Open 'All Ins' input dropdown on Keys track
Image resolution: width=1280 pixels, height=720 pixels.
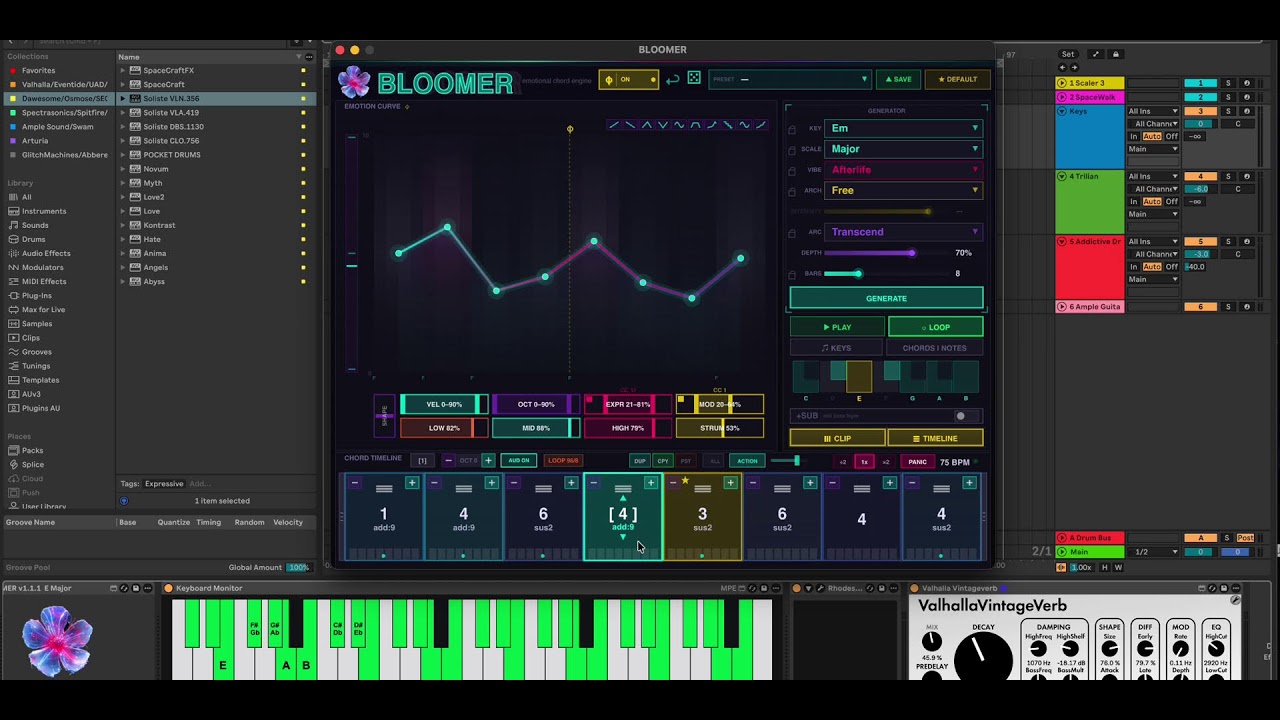click(x=1153, y=111)
